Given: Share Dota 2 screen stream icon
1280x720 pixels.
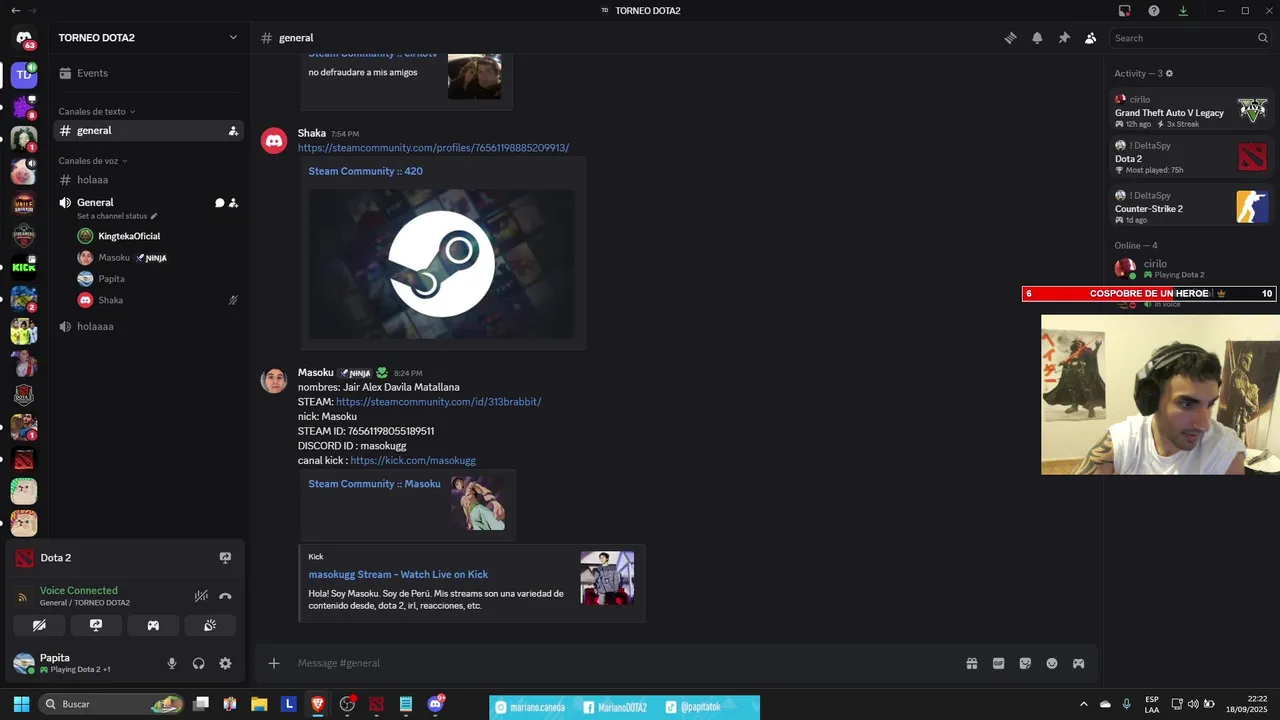Looking at the screenshot, I should coord(225,558).
